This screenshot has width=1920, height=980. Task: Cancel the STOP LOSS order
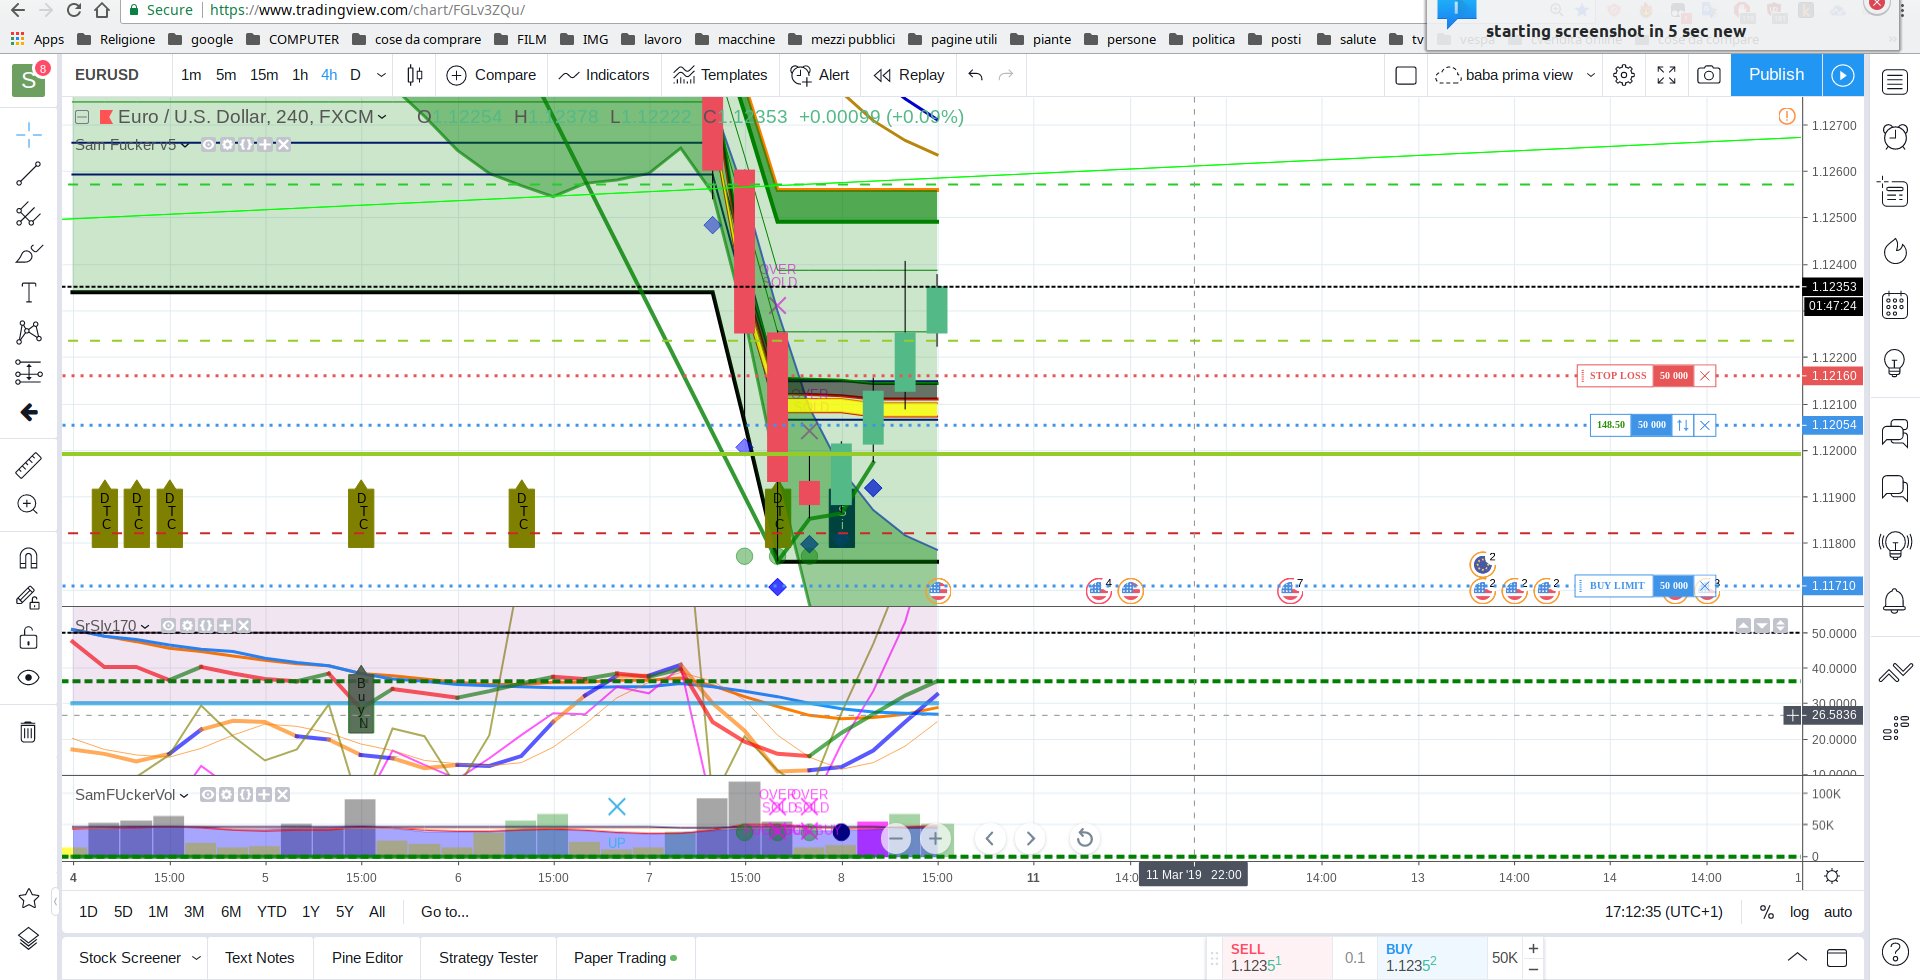[x=1705, y=376]
